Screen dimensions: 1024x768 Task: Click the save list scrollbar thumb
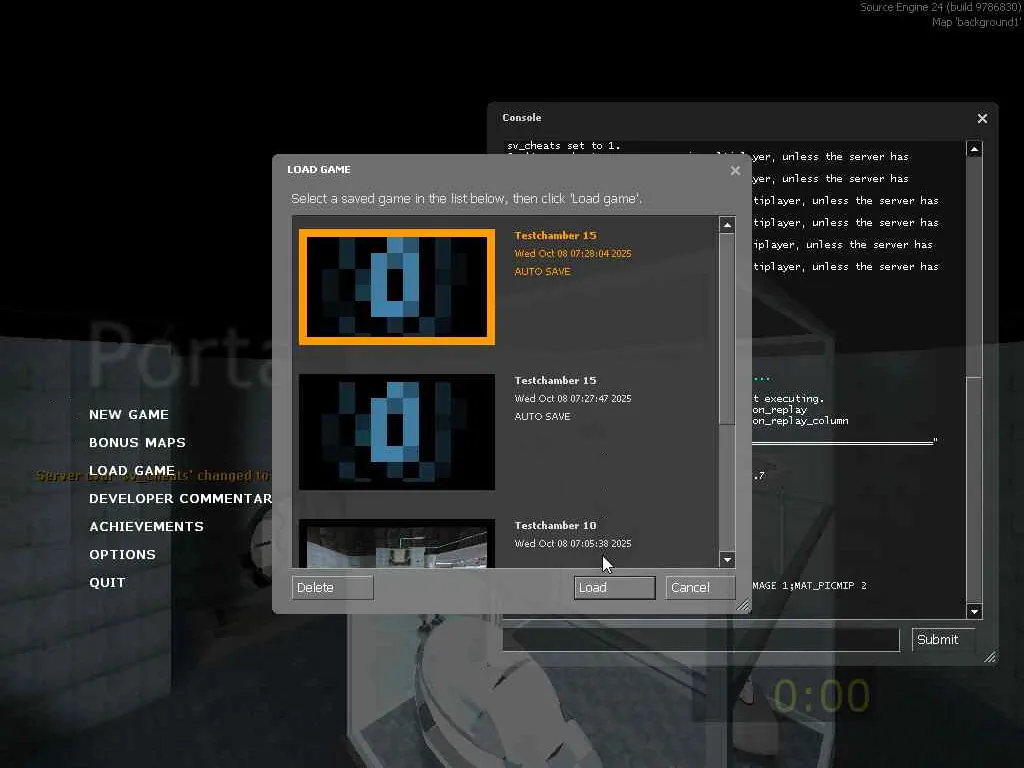tap(727, 328)
